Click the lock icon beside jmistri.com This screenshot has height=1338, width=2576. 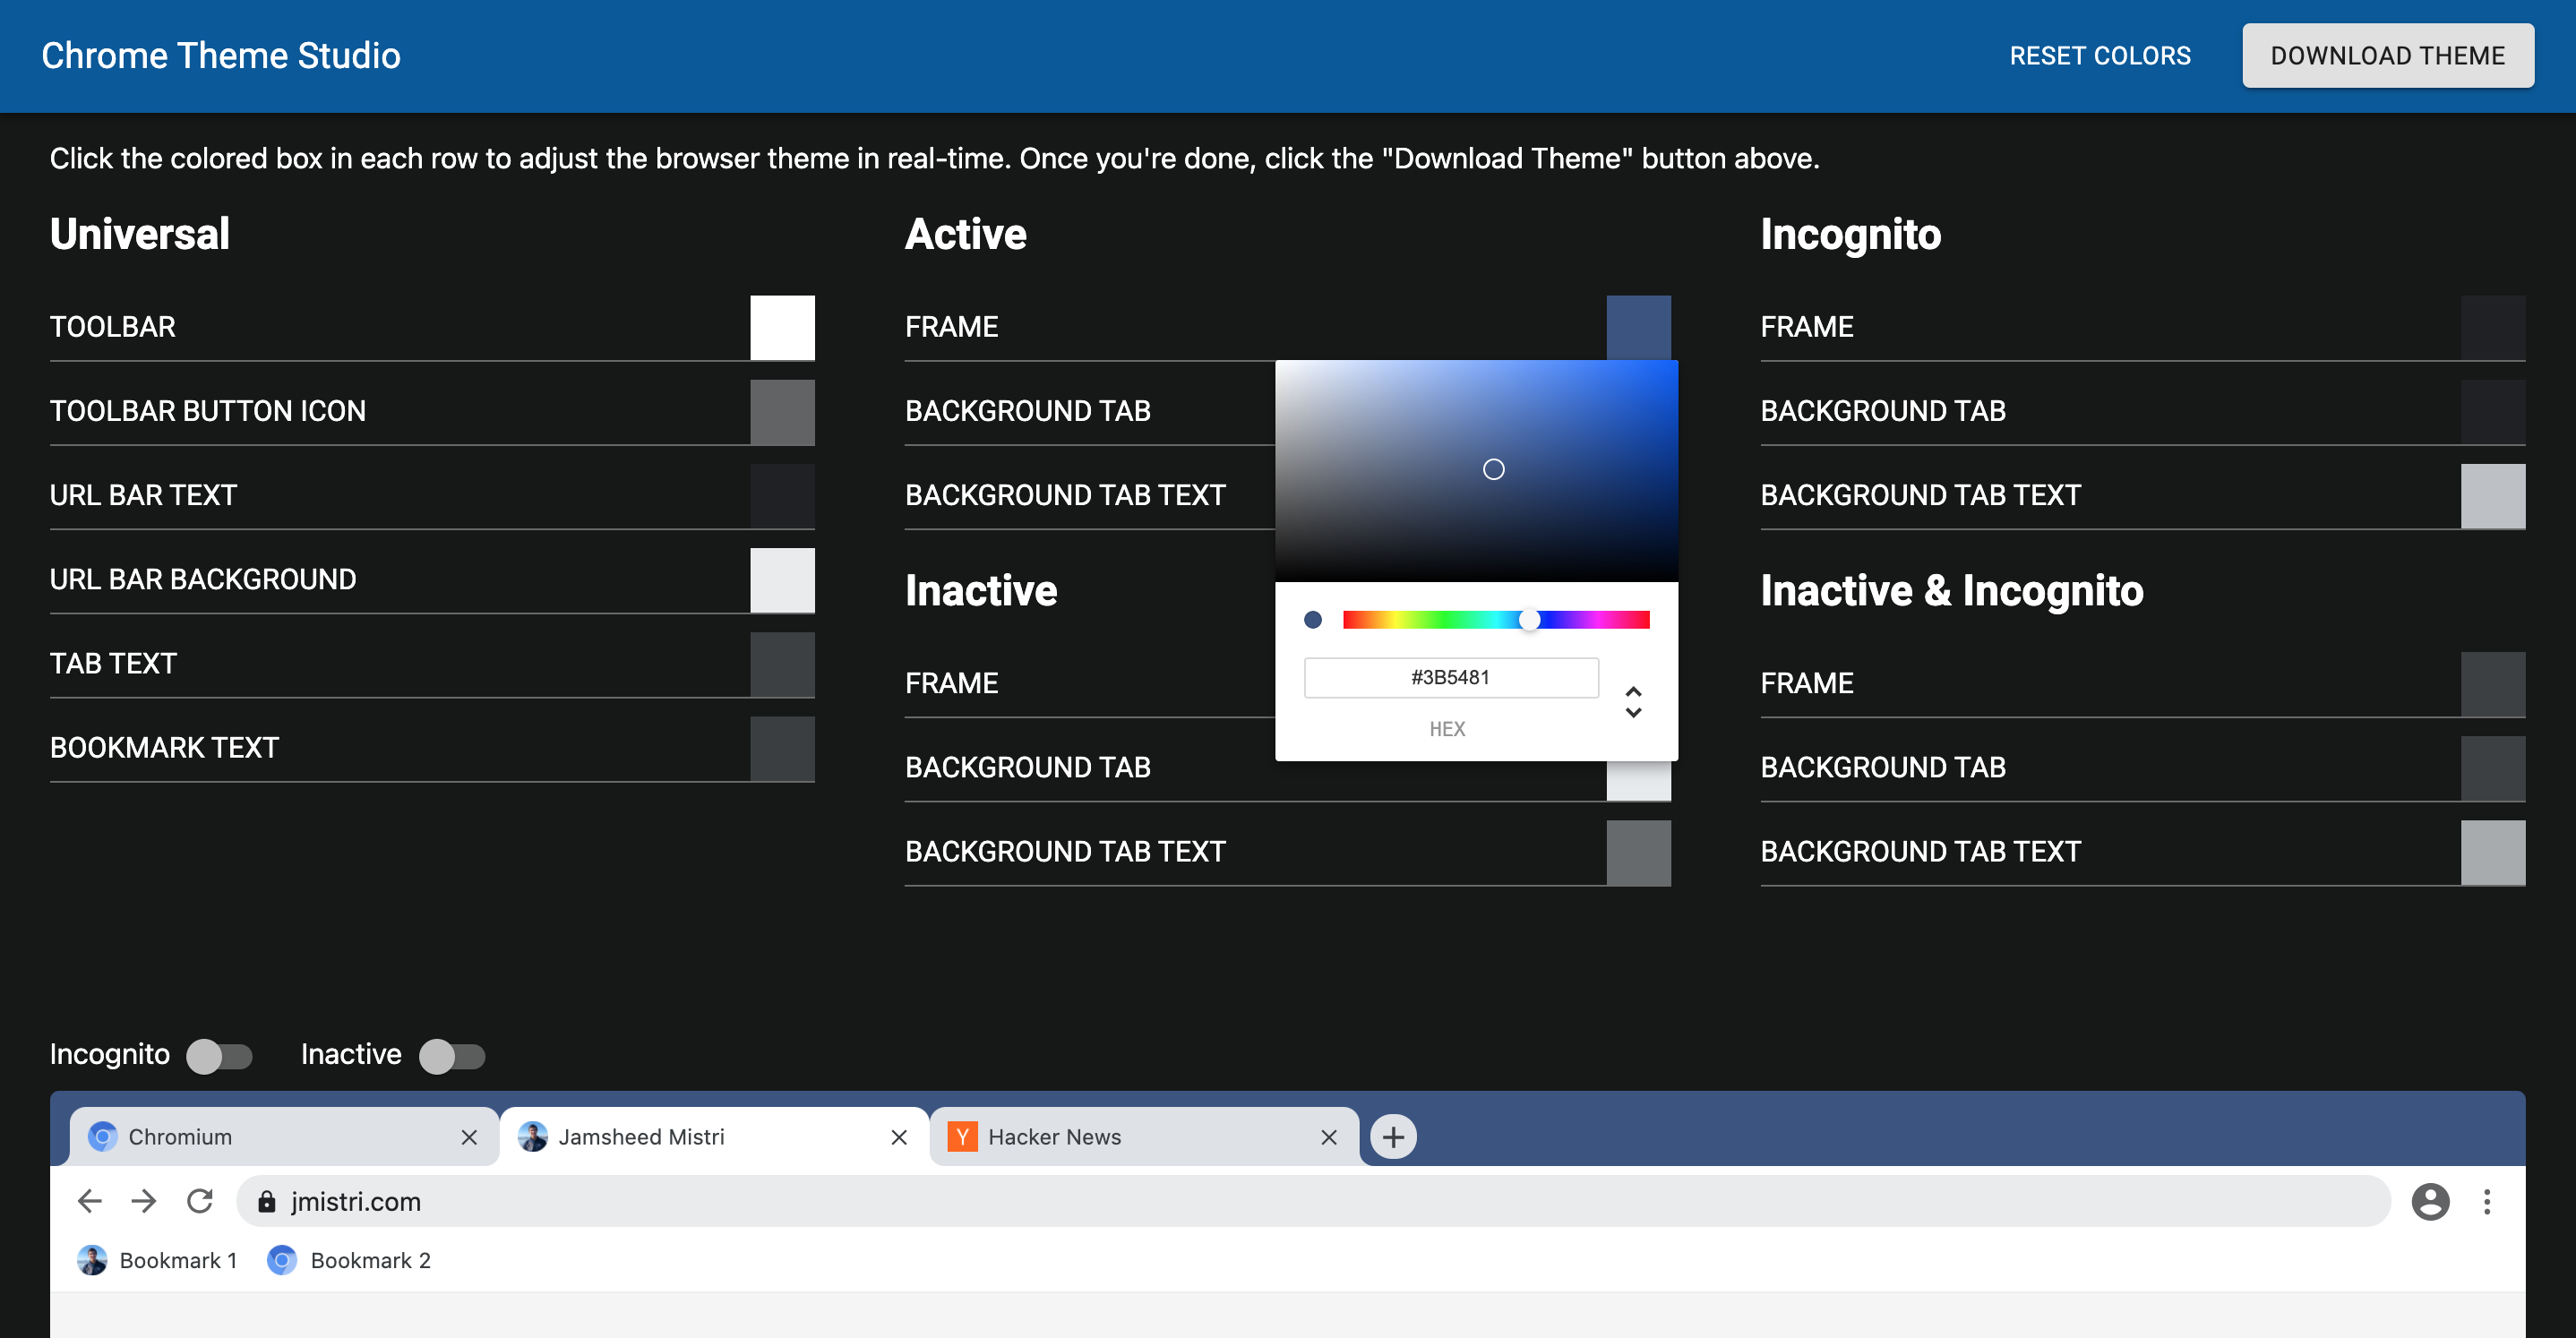pos(267,1201)
